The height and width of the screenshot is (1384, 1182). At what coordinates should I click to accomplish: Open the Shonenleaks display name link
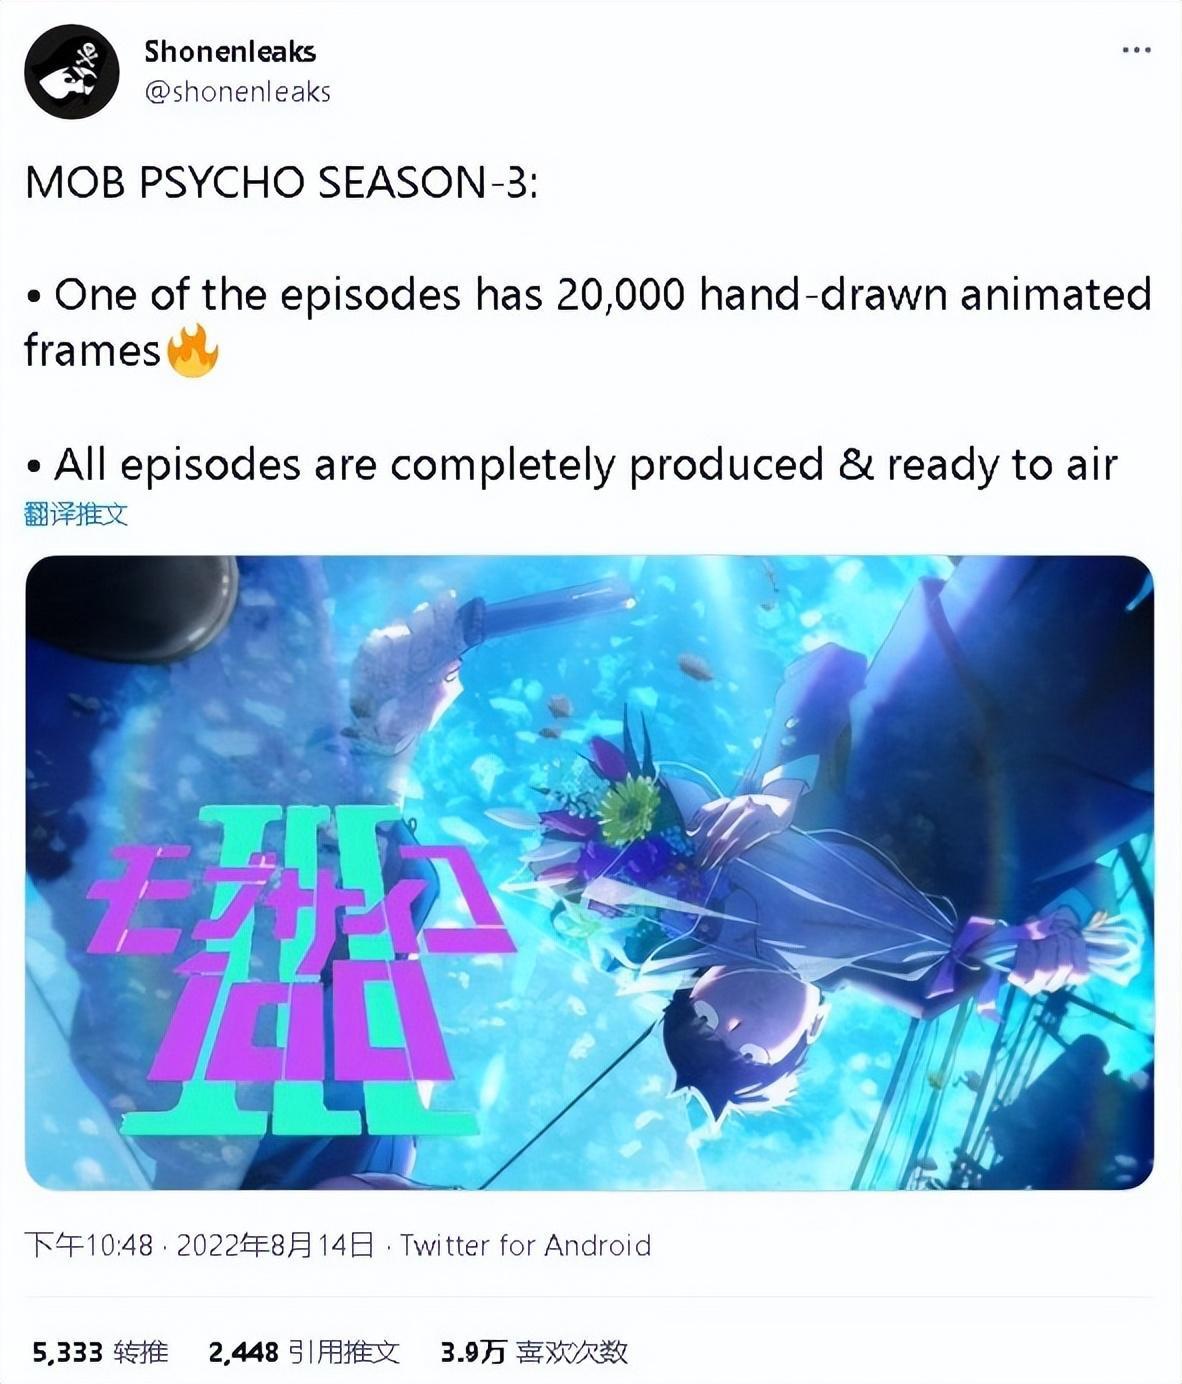coord(230,51)
